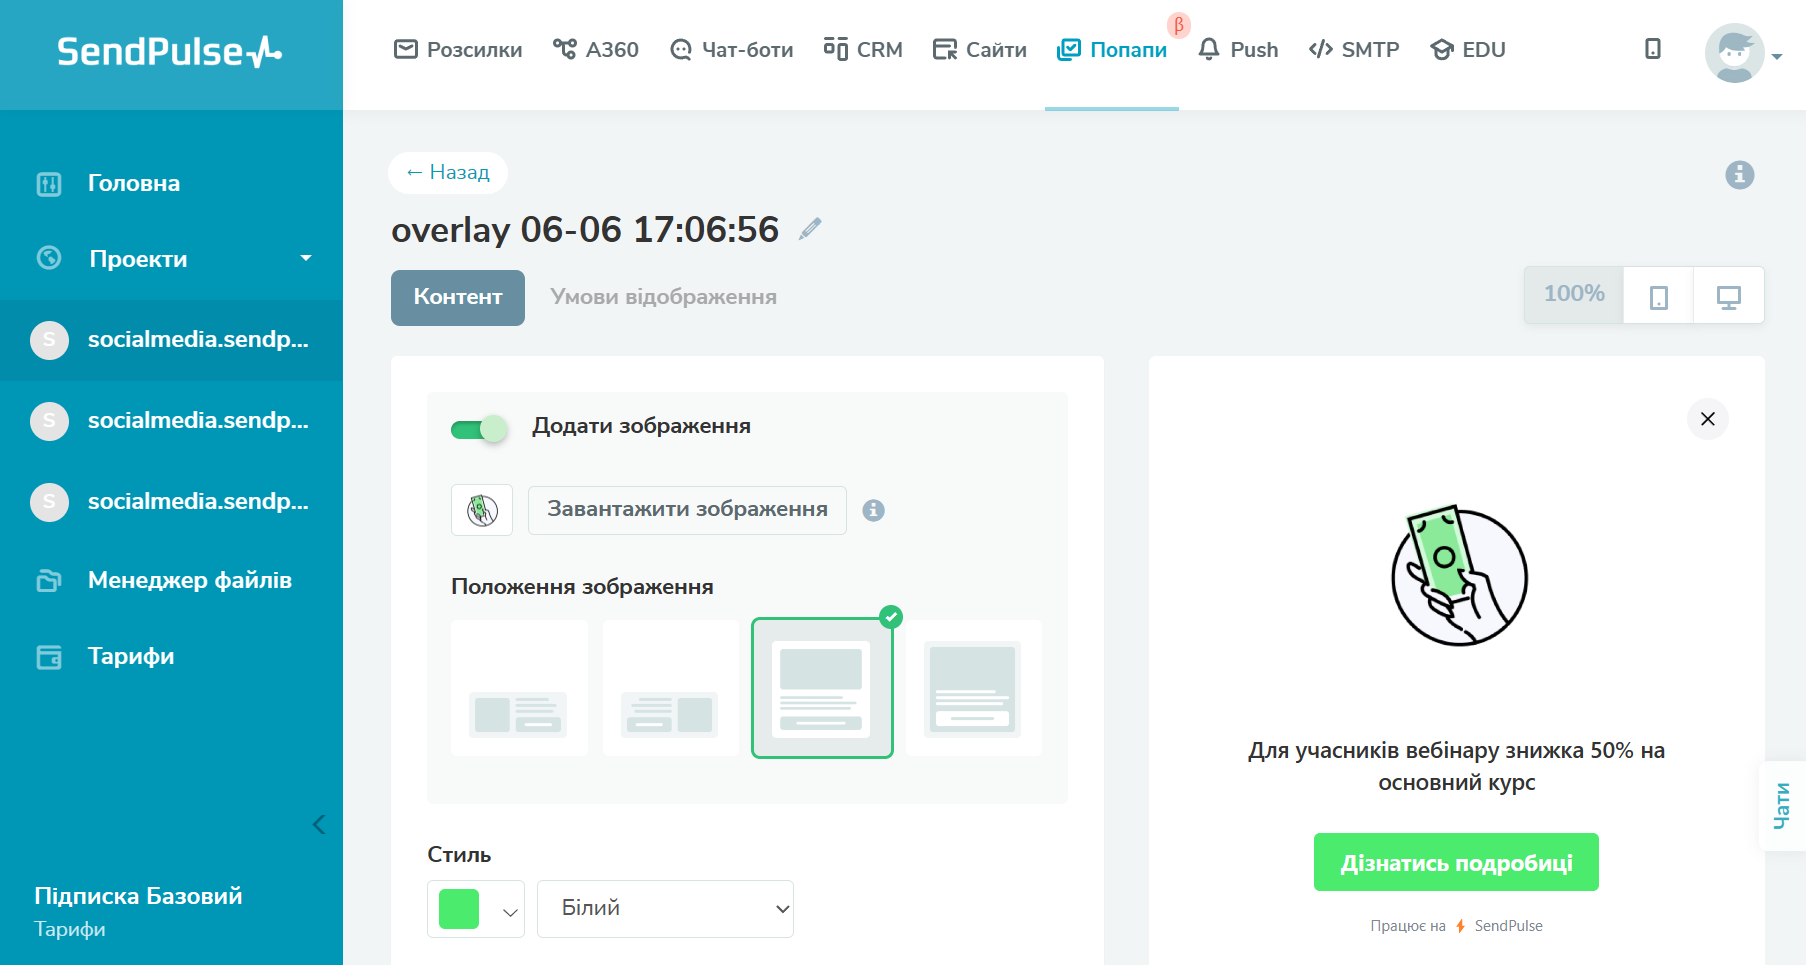This screenshot has width=1806, height=965.
Task: Select image-right layout position option
Action: point(670,688)
